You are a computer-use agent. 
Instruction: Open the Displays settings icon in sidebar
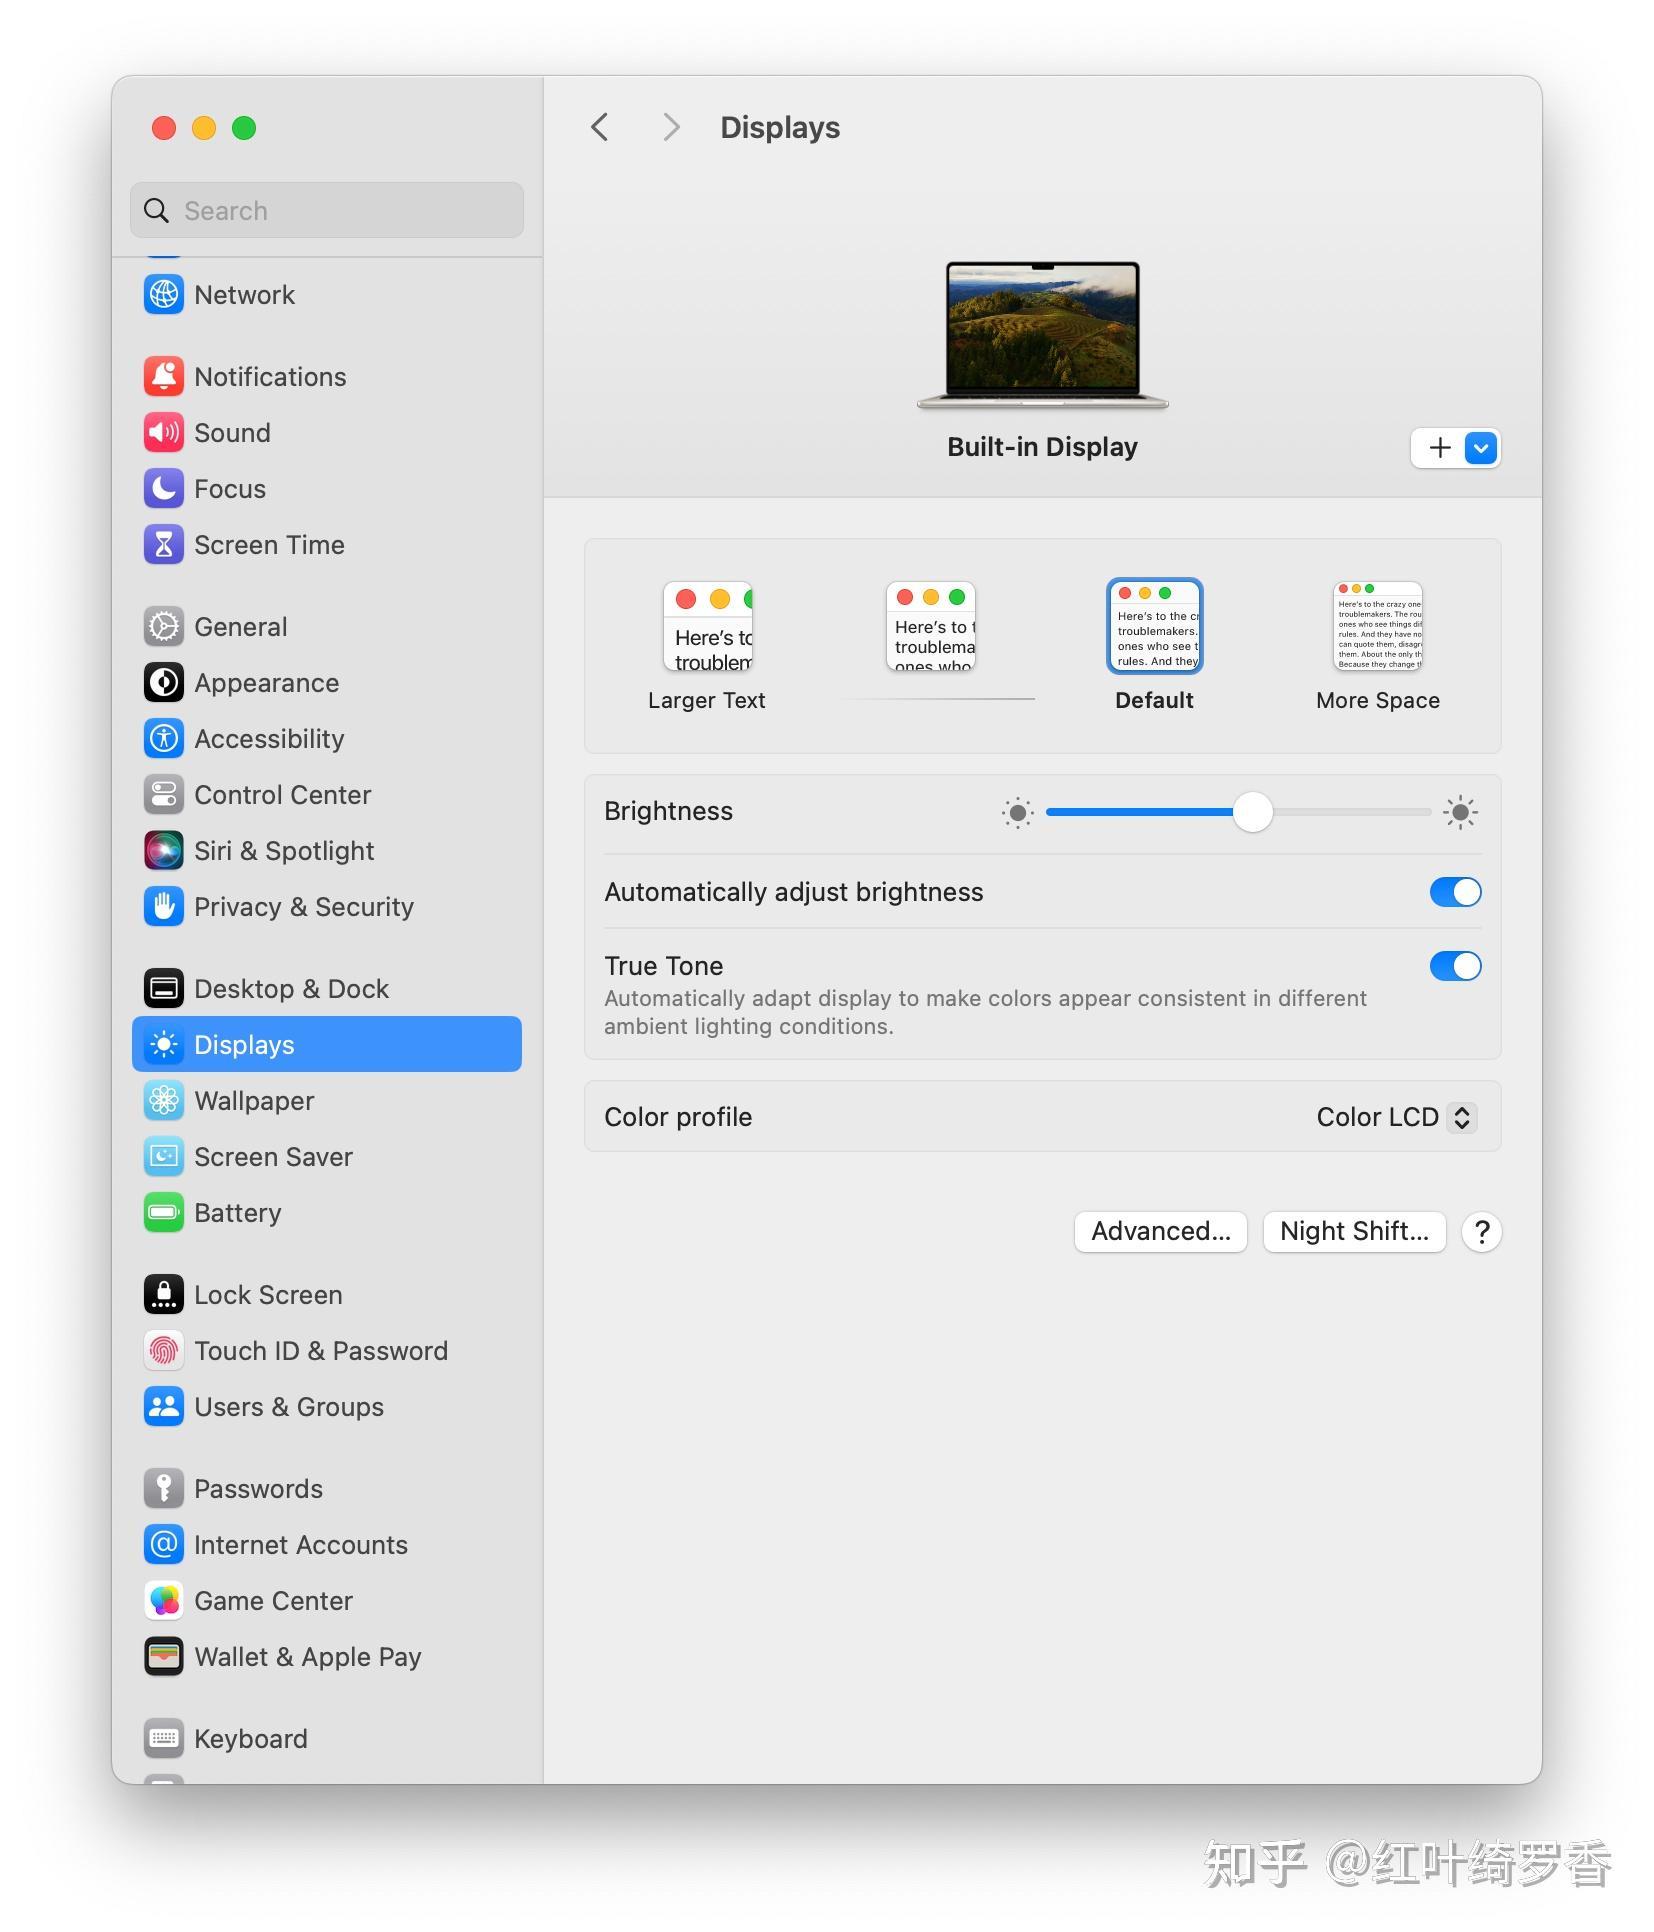(164, 1044)
